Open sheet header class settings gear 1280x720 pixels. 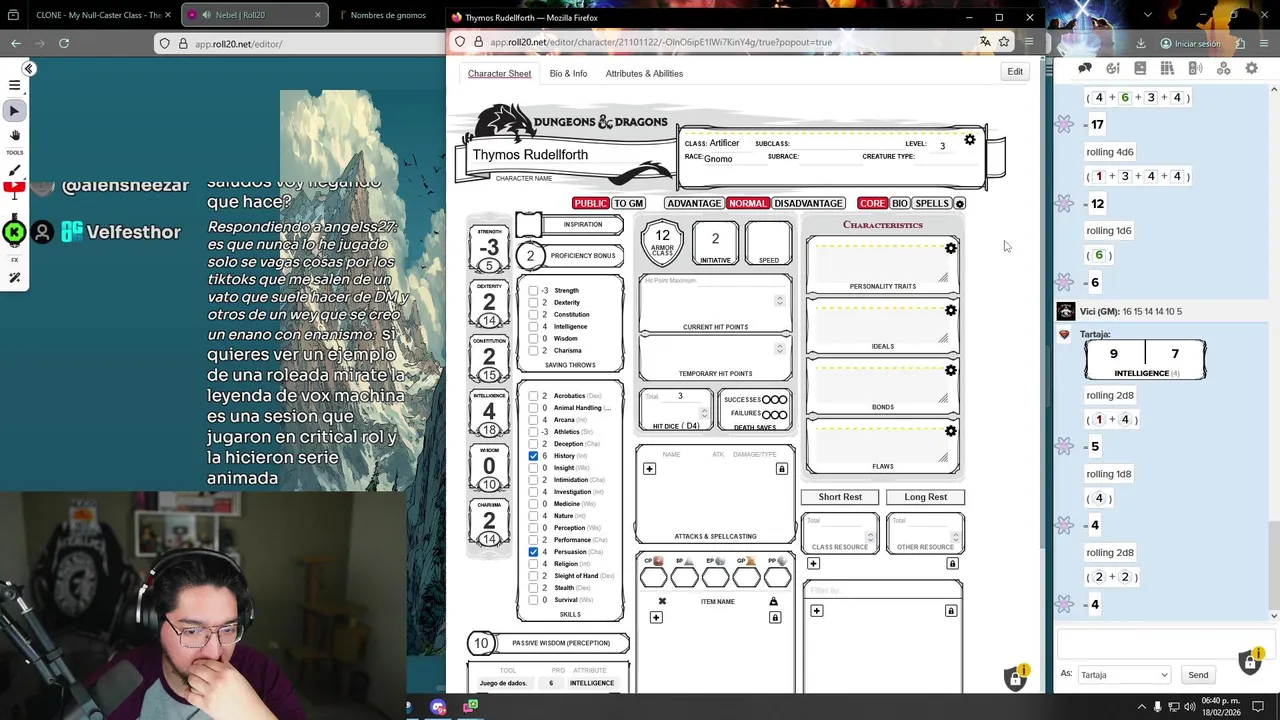969,140
